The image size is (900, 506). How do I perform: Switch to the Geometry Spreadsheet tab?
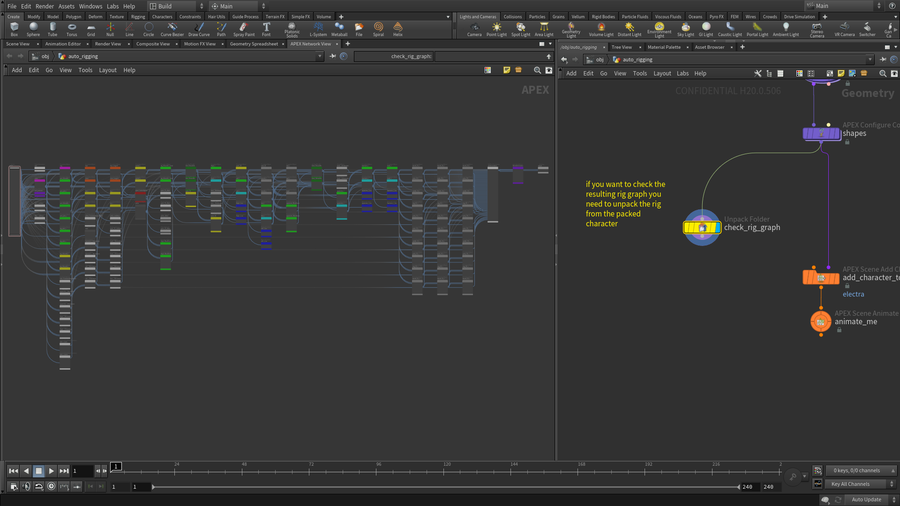(254, 44)
